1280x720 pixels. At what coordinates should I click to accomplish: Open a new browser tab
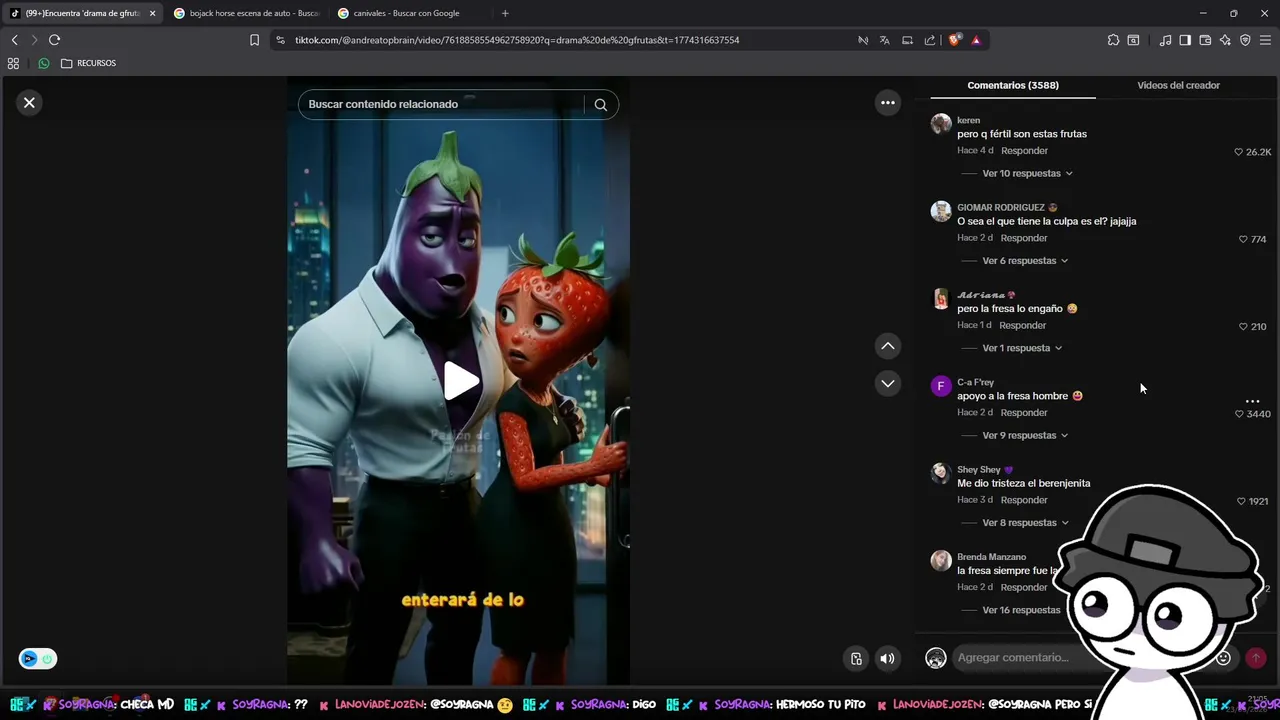coord(505,13)
